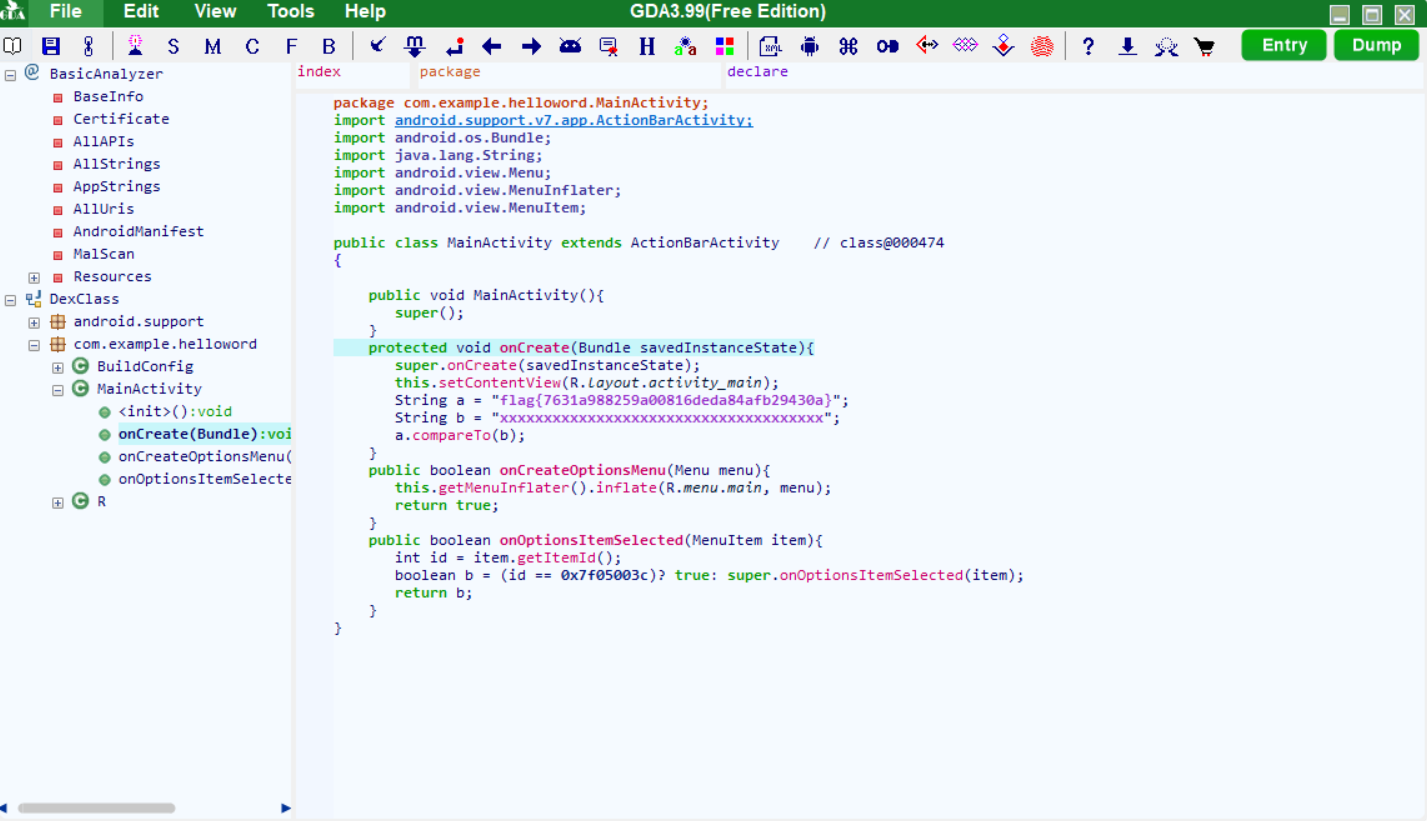
Task: Click the red fingerprint icon
Action: pos(1042,46)
